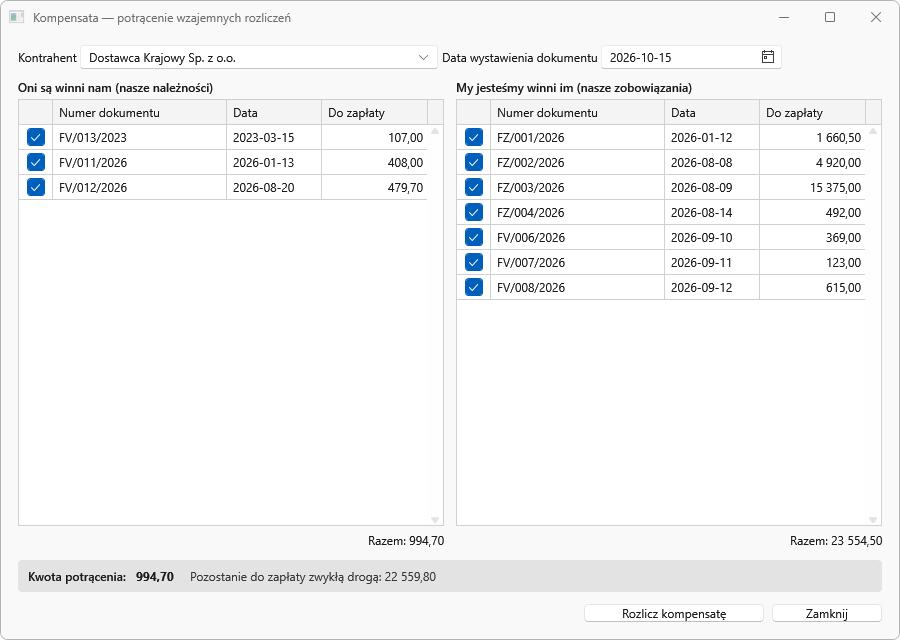900x640 pixels.
Task: Click Rozlicz kompensatę button
Action: pos(674,614)
